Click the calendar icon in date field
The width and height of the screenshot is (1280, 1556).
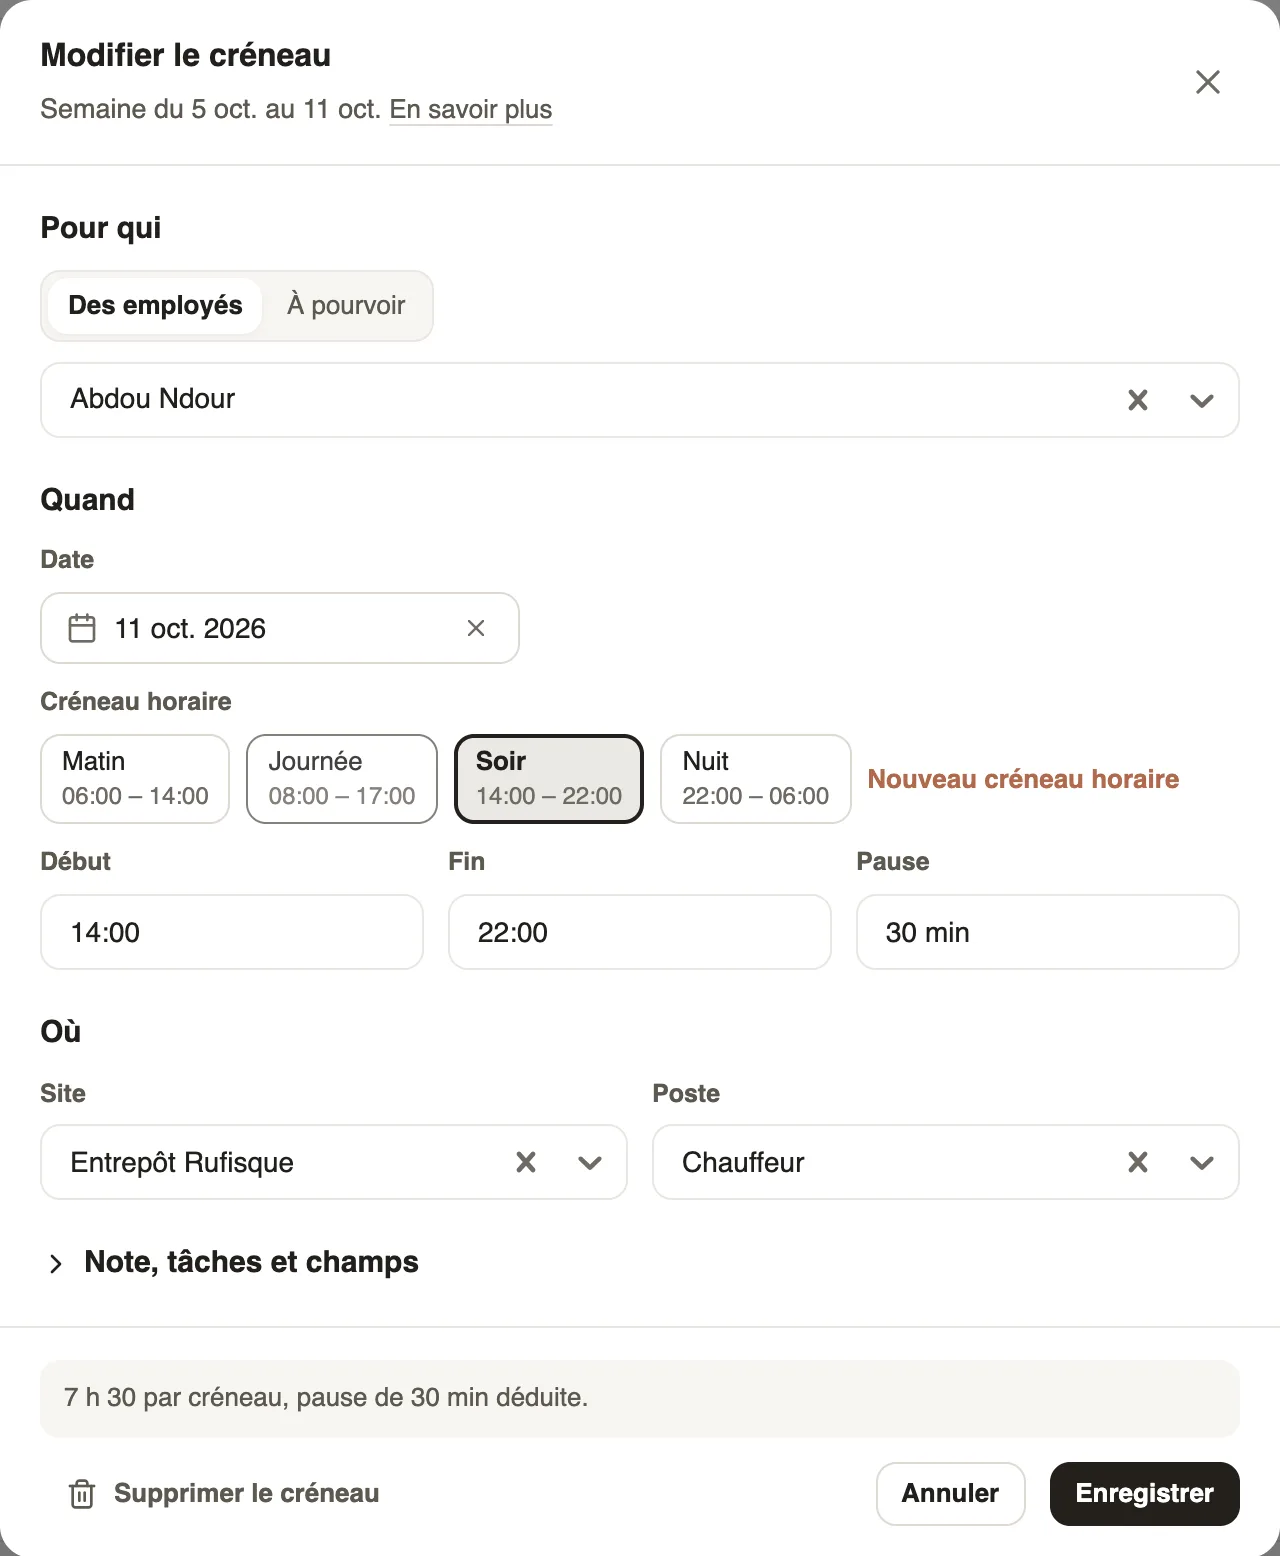[82, 628]
